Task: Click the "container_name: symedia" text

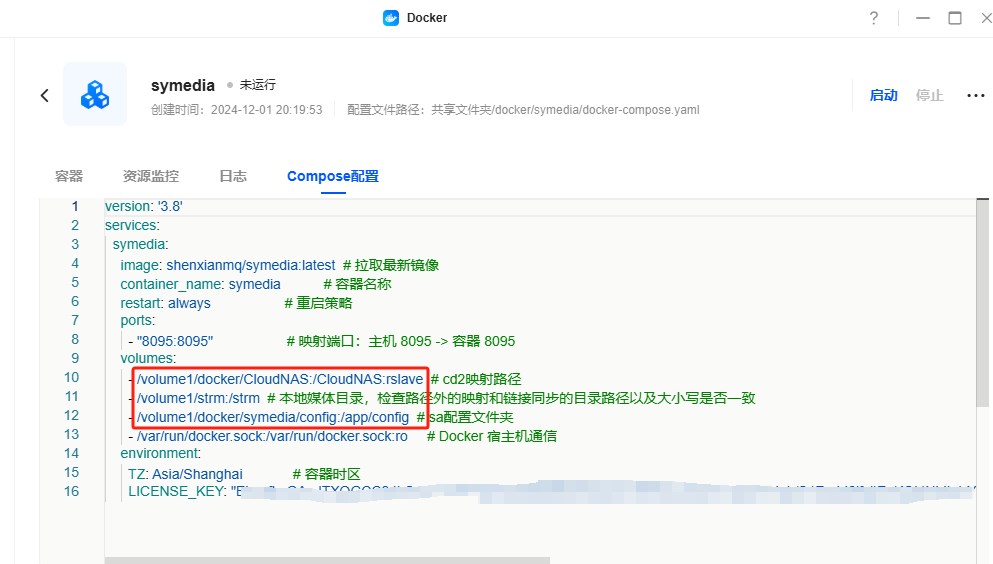Action: (201, 284)
